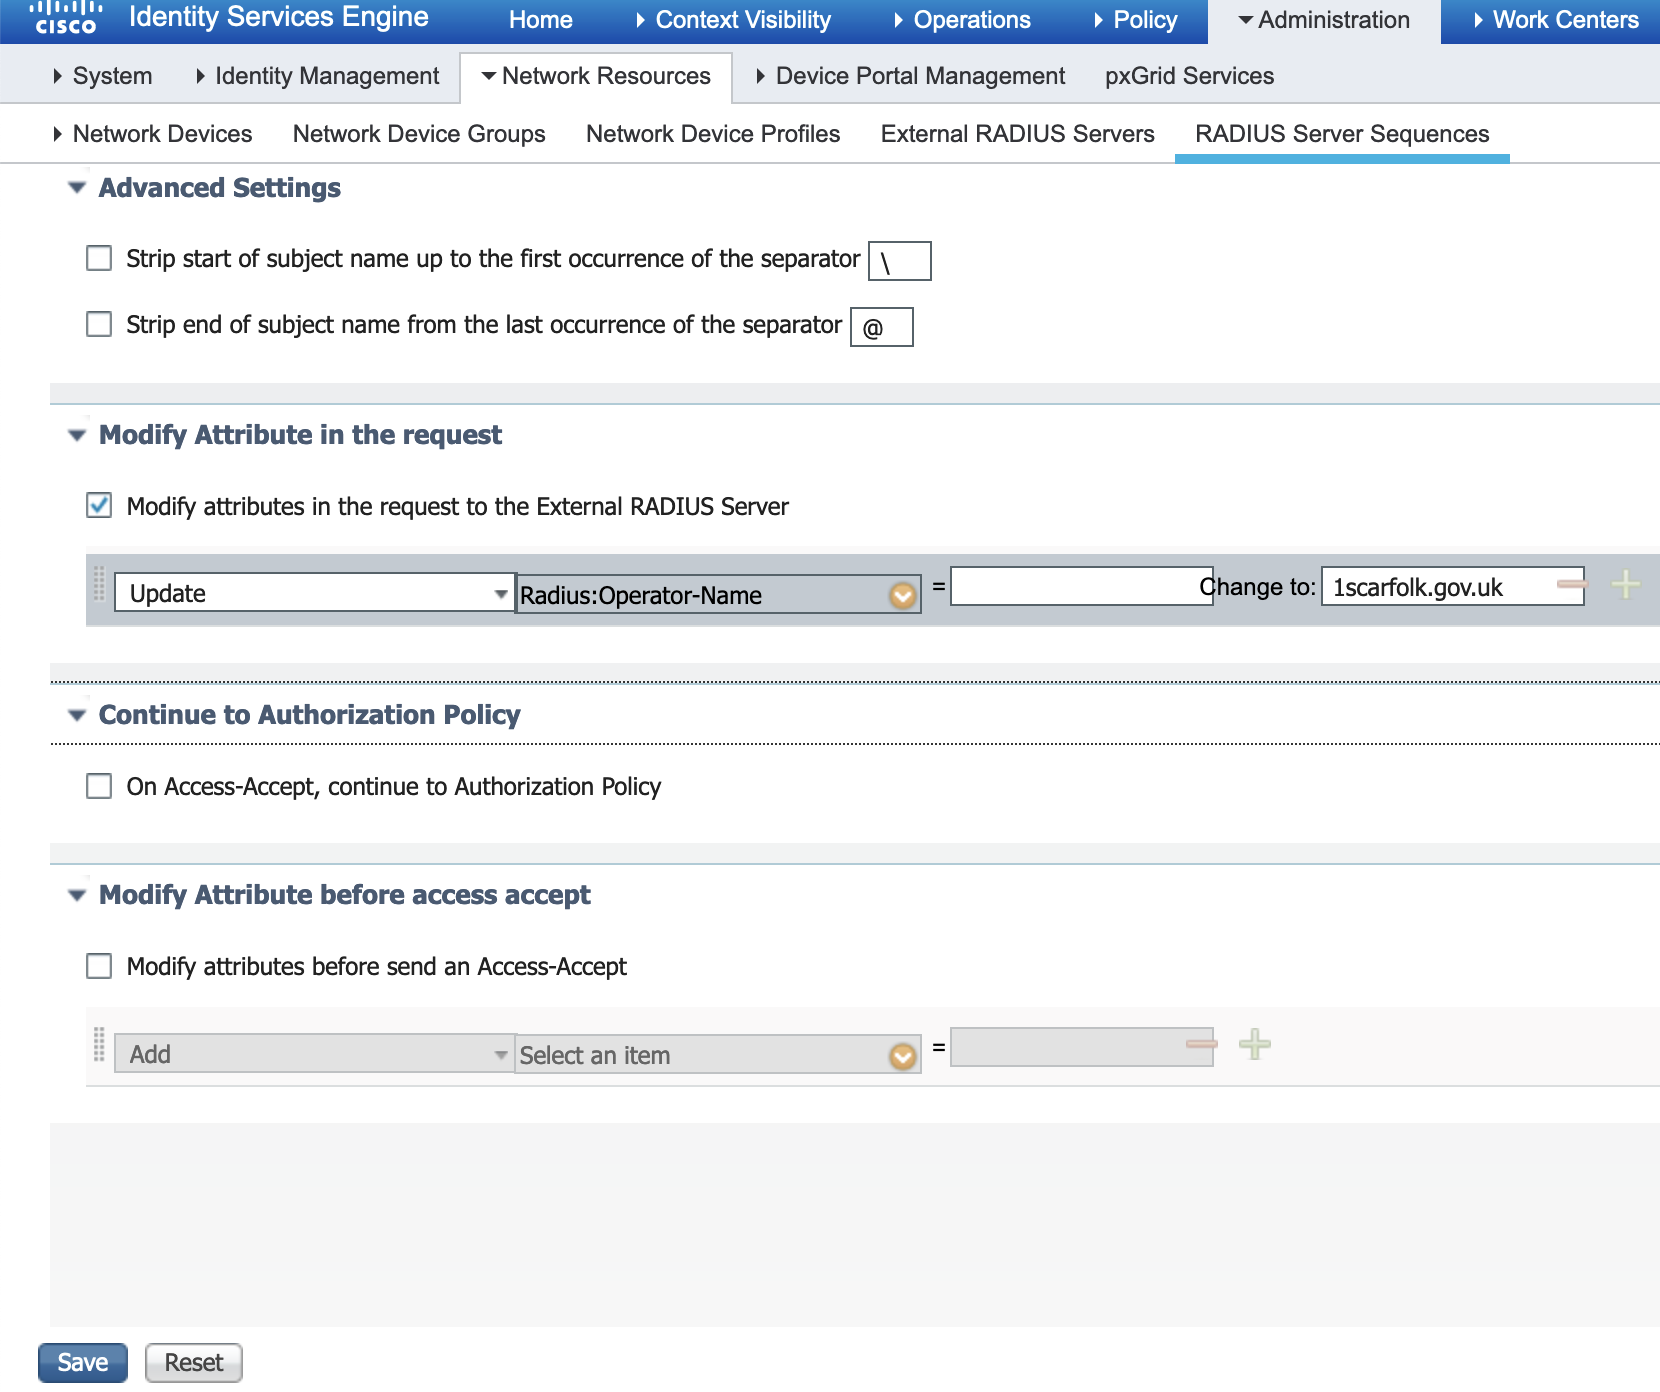
Task: Enable strip end of subject name checkbox
Action: tap(99, 325)
